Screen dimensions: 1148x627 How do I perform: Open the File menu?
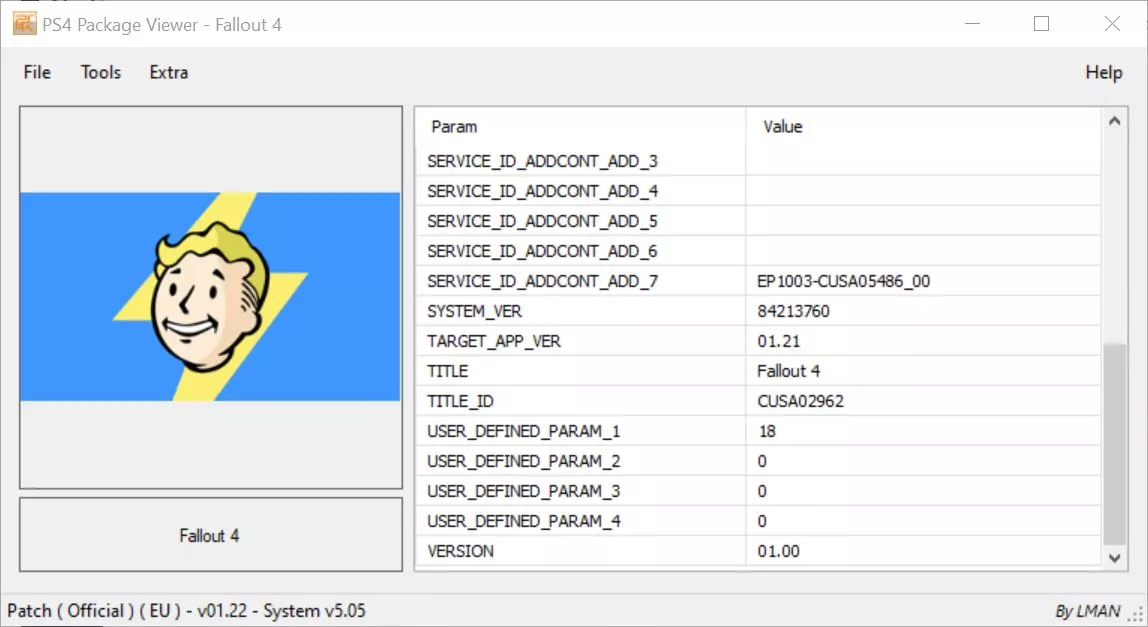tap(37, 72)
